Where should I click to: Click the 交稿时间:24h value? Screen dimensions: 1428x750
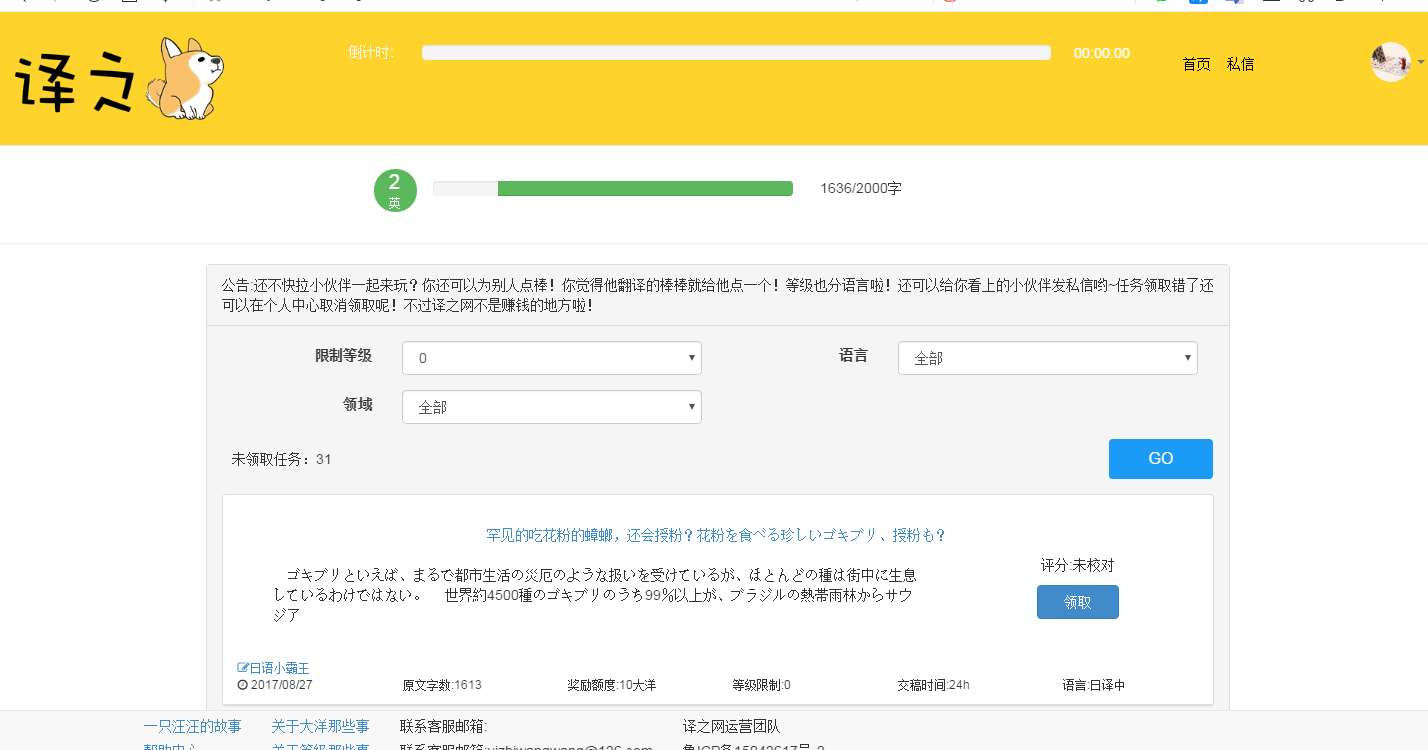pyautogui.click(x=933, y=685)
